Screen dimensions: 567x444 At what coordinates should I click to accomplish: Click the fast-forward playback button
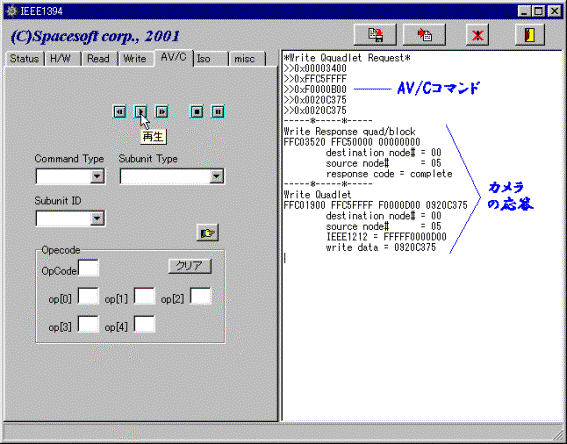point(162,112)
